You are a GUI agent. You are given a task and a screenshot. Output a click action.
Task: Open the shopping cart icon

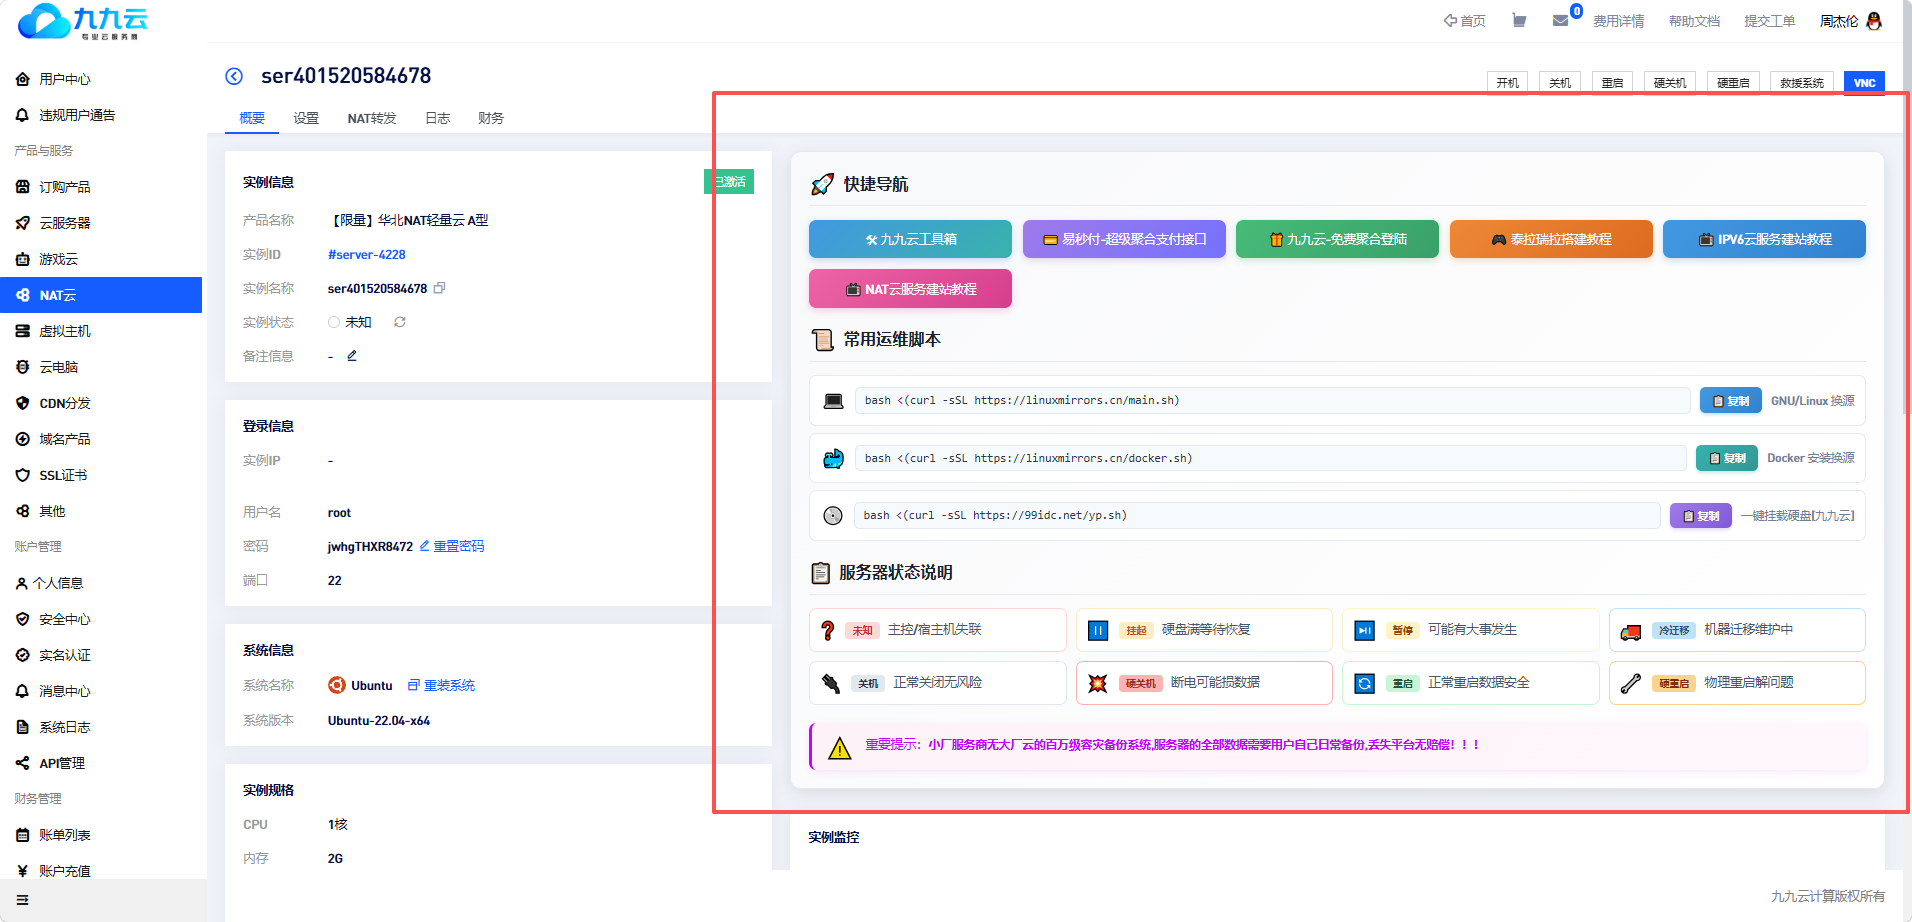click(1519, 20)
